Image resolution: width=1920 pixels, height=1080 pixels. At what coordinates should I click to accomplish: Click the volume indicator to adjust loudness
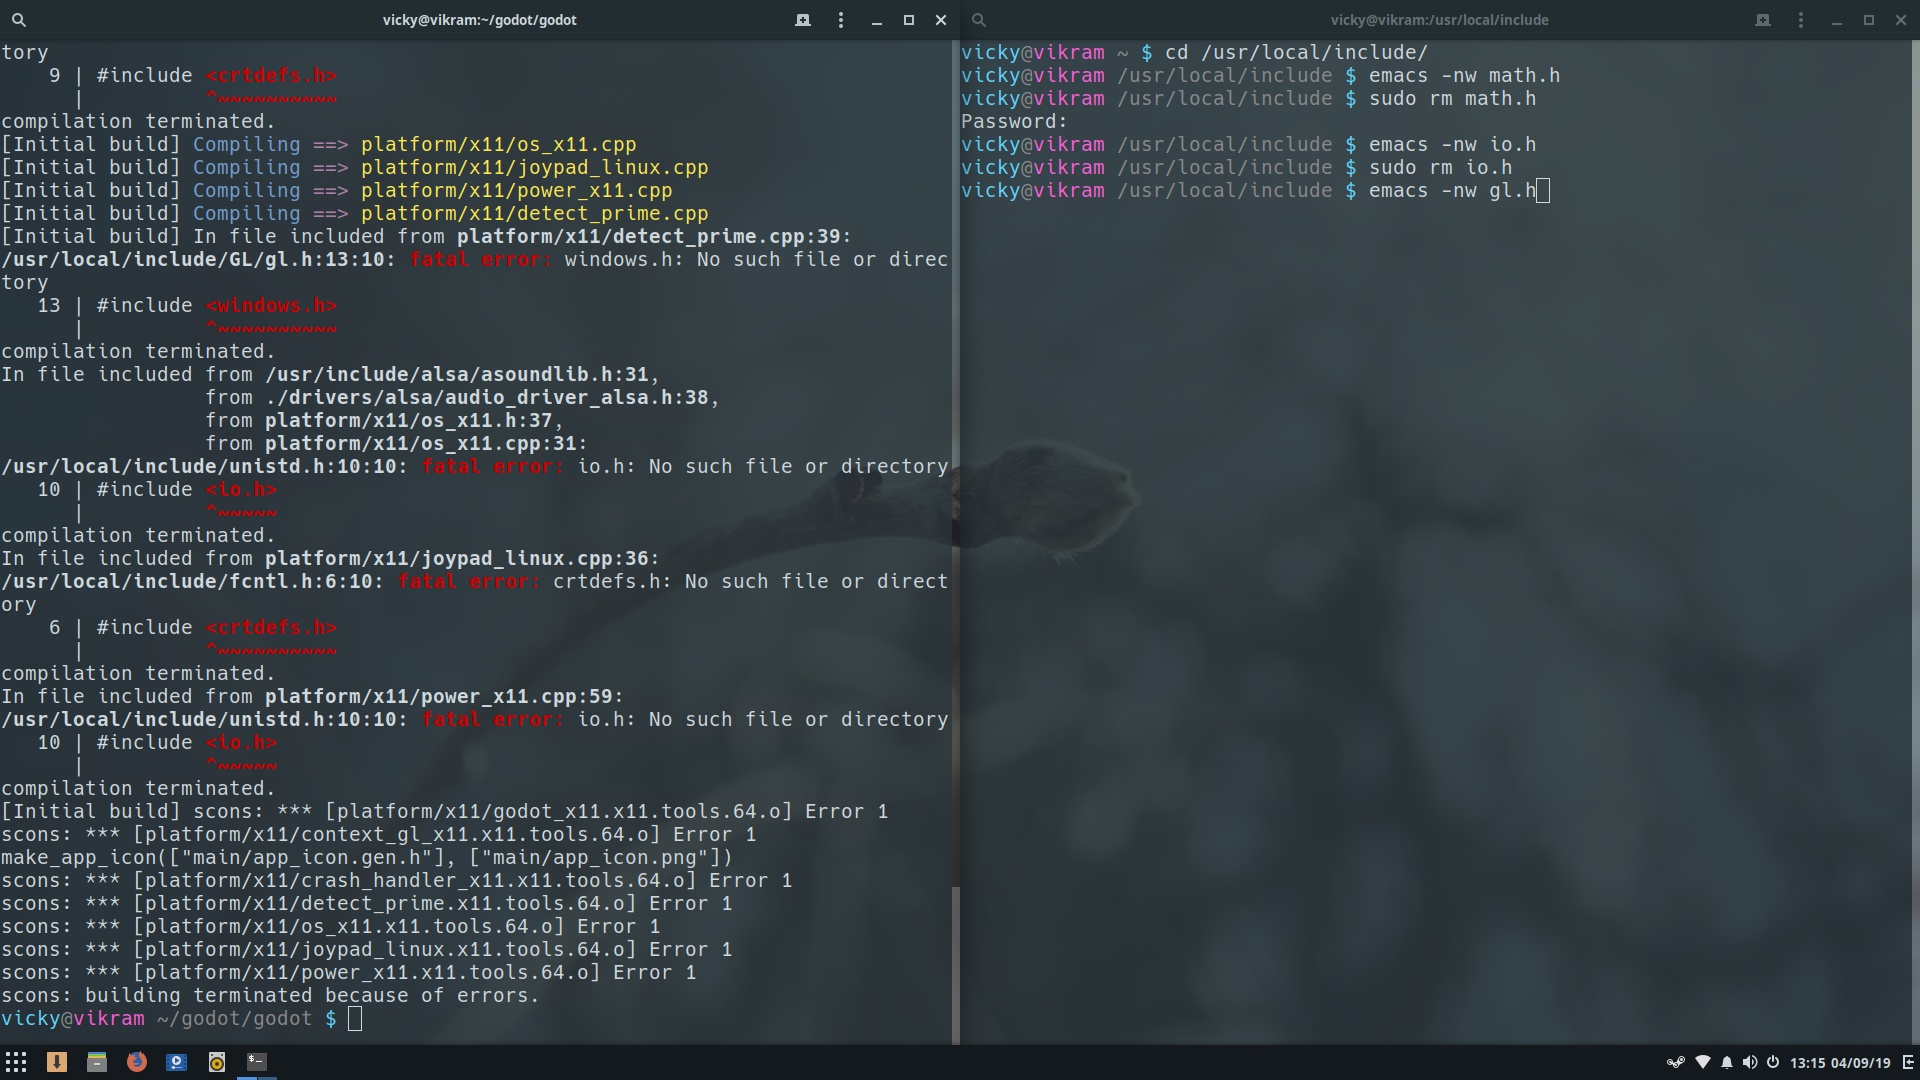point(1750,1063)
